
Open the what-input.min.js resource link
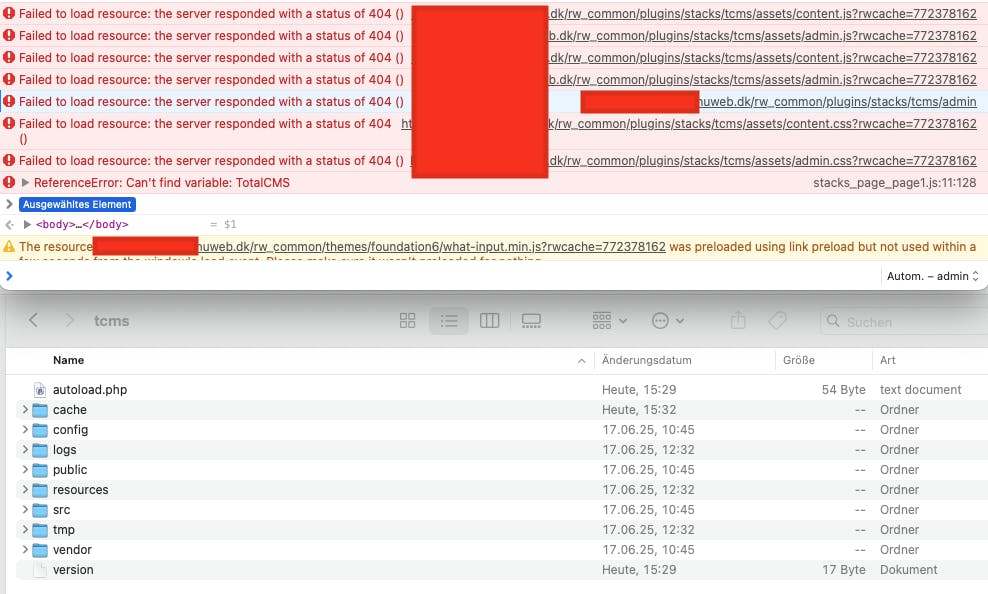pyautogui.click(x=432, y=247)
